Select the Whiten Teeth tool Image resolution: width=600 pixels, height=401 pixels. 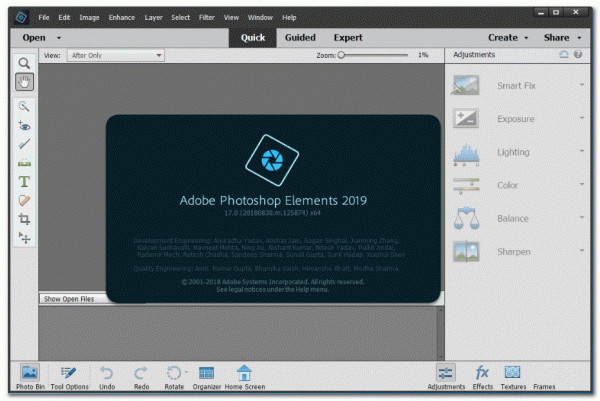click(x=24, y=144)
